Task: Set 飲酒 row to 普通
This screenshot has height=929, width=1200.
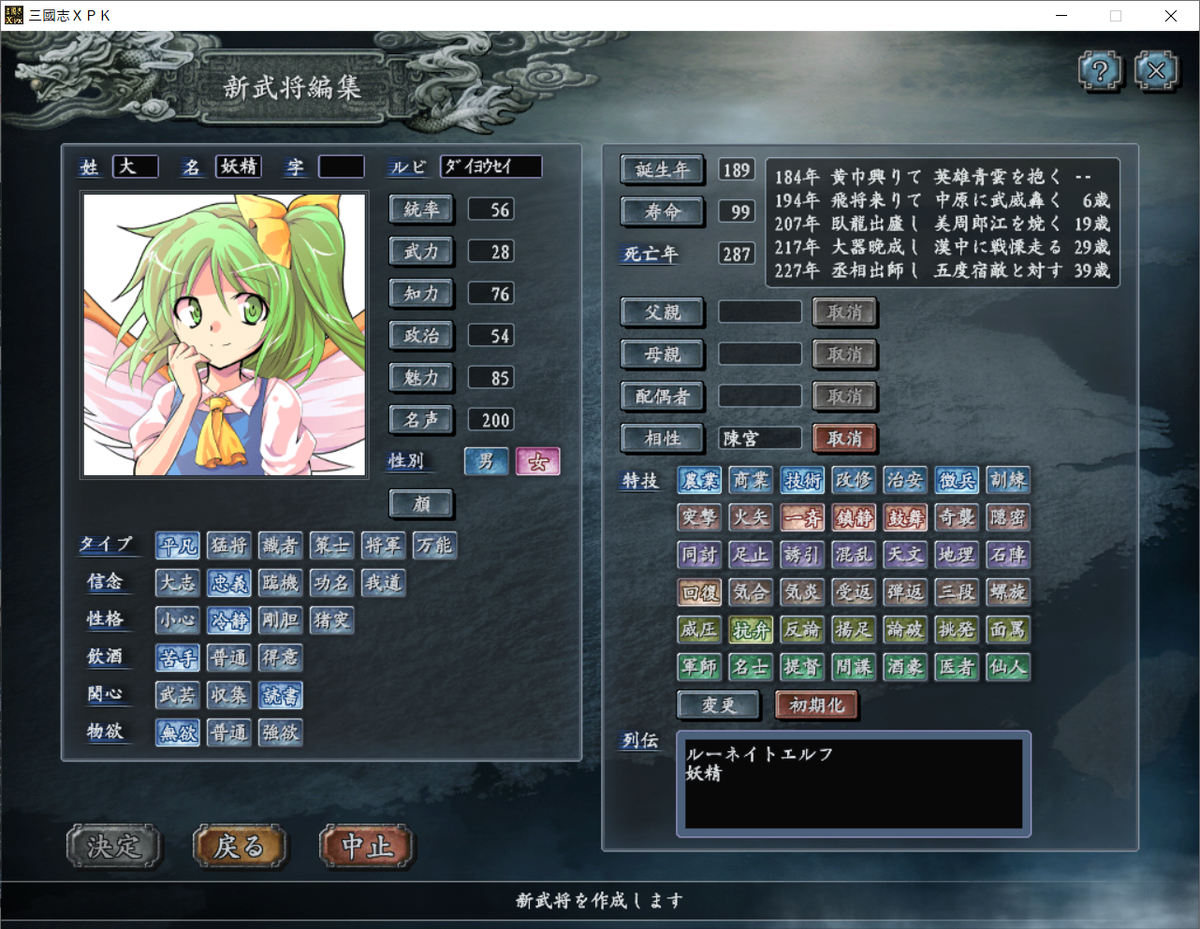Action: pos(229,658)
